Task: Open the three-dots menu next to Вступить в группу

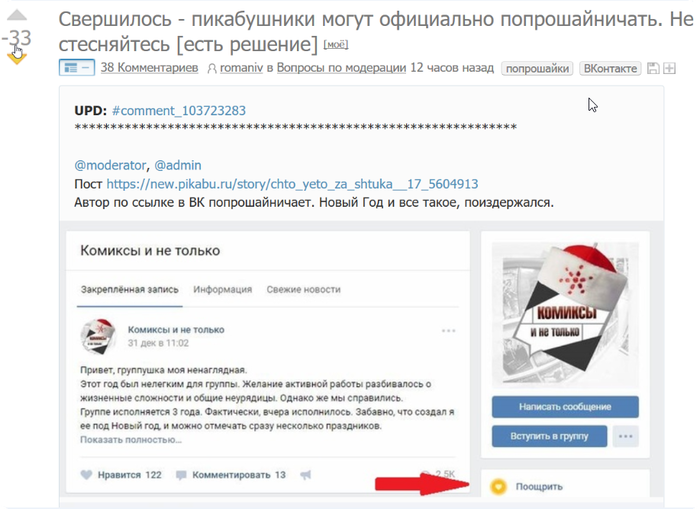Action: pyautogui.click(x=625, y=436)
